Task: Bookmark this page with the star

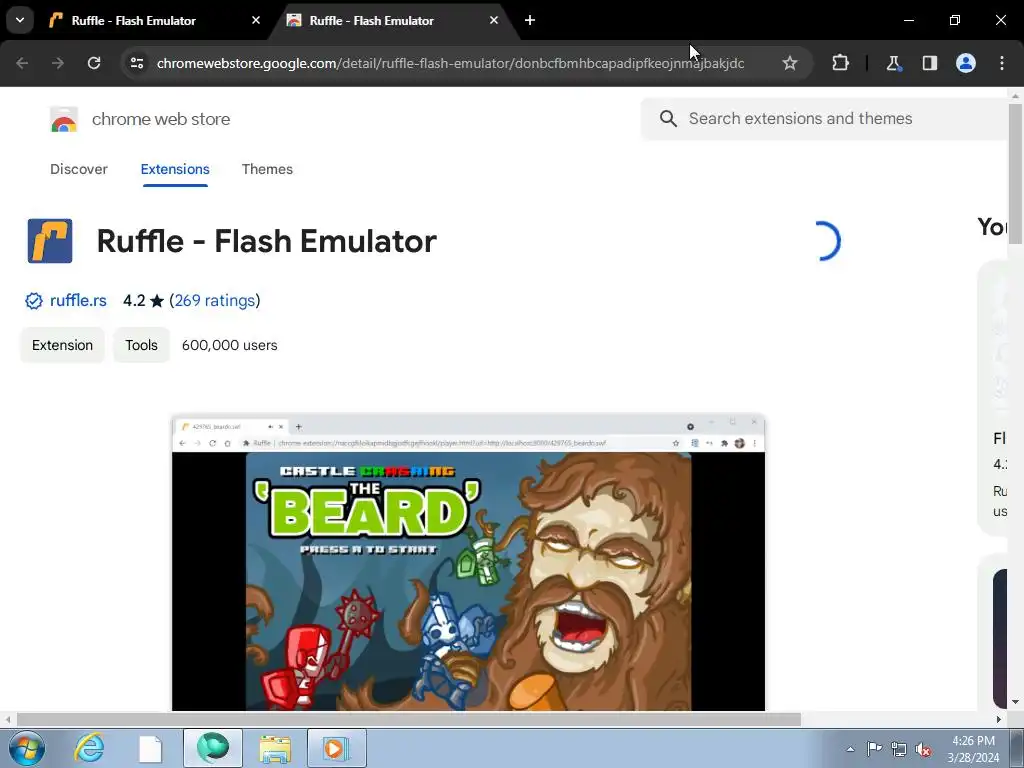Action: pyautogui.click(x=790, y=63)
